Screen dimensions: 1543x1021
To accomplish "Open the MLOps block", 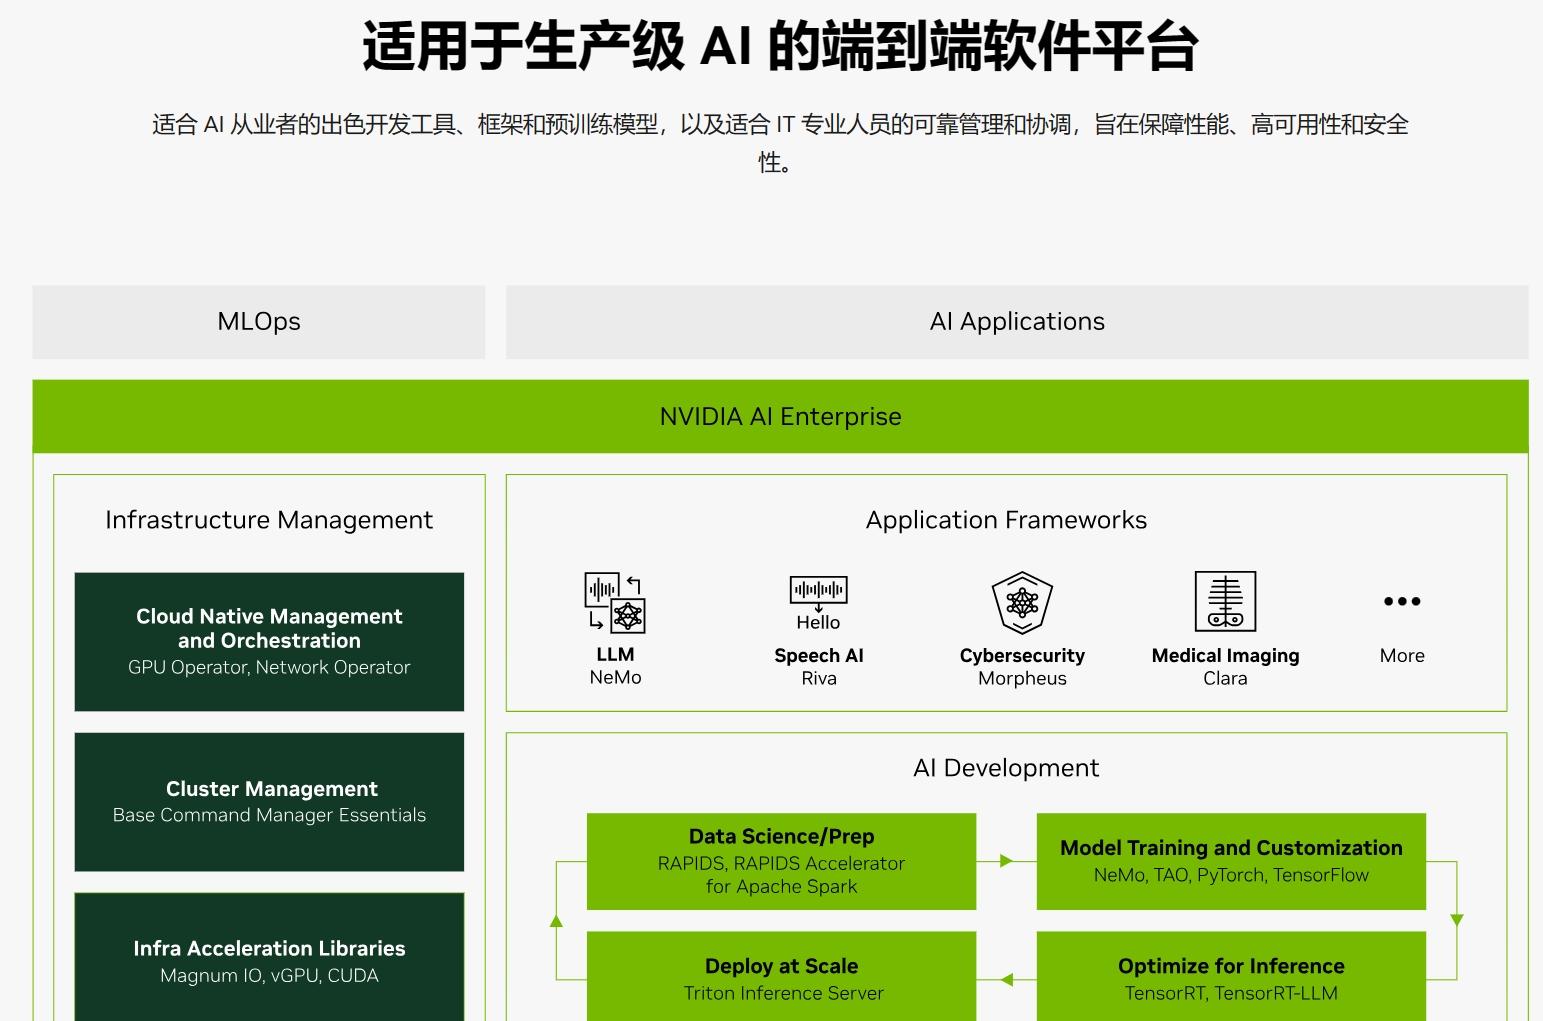I will pos(259,322).
